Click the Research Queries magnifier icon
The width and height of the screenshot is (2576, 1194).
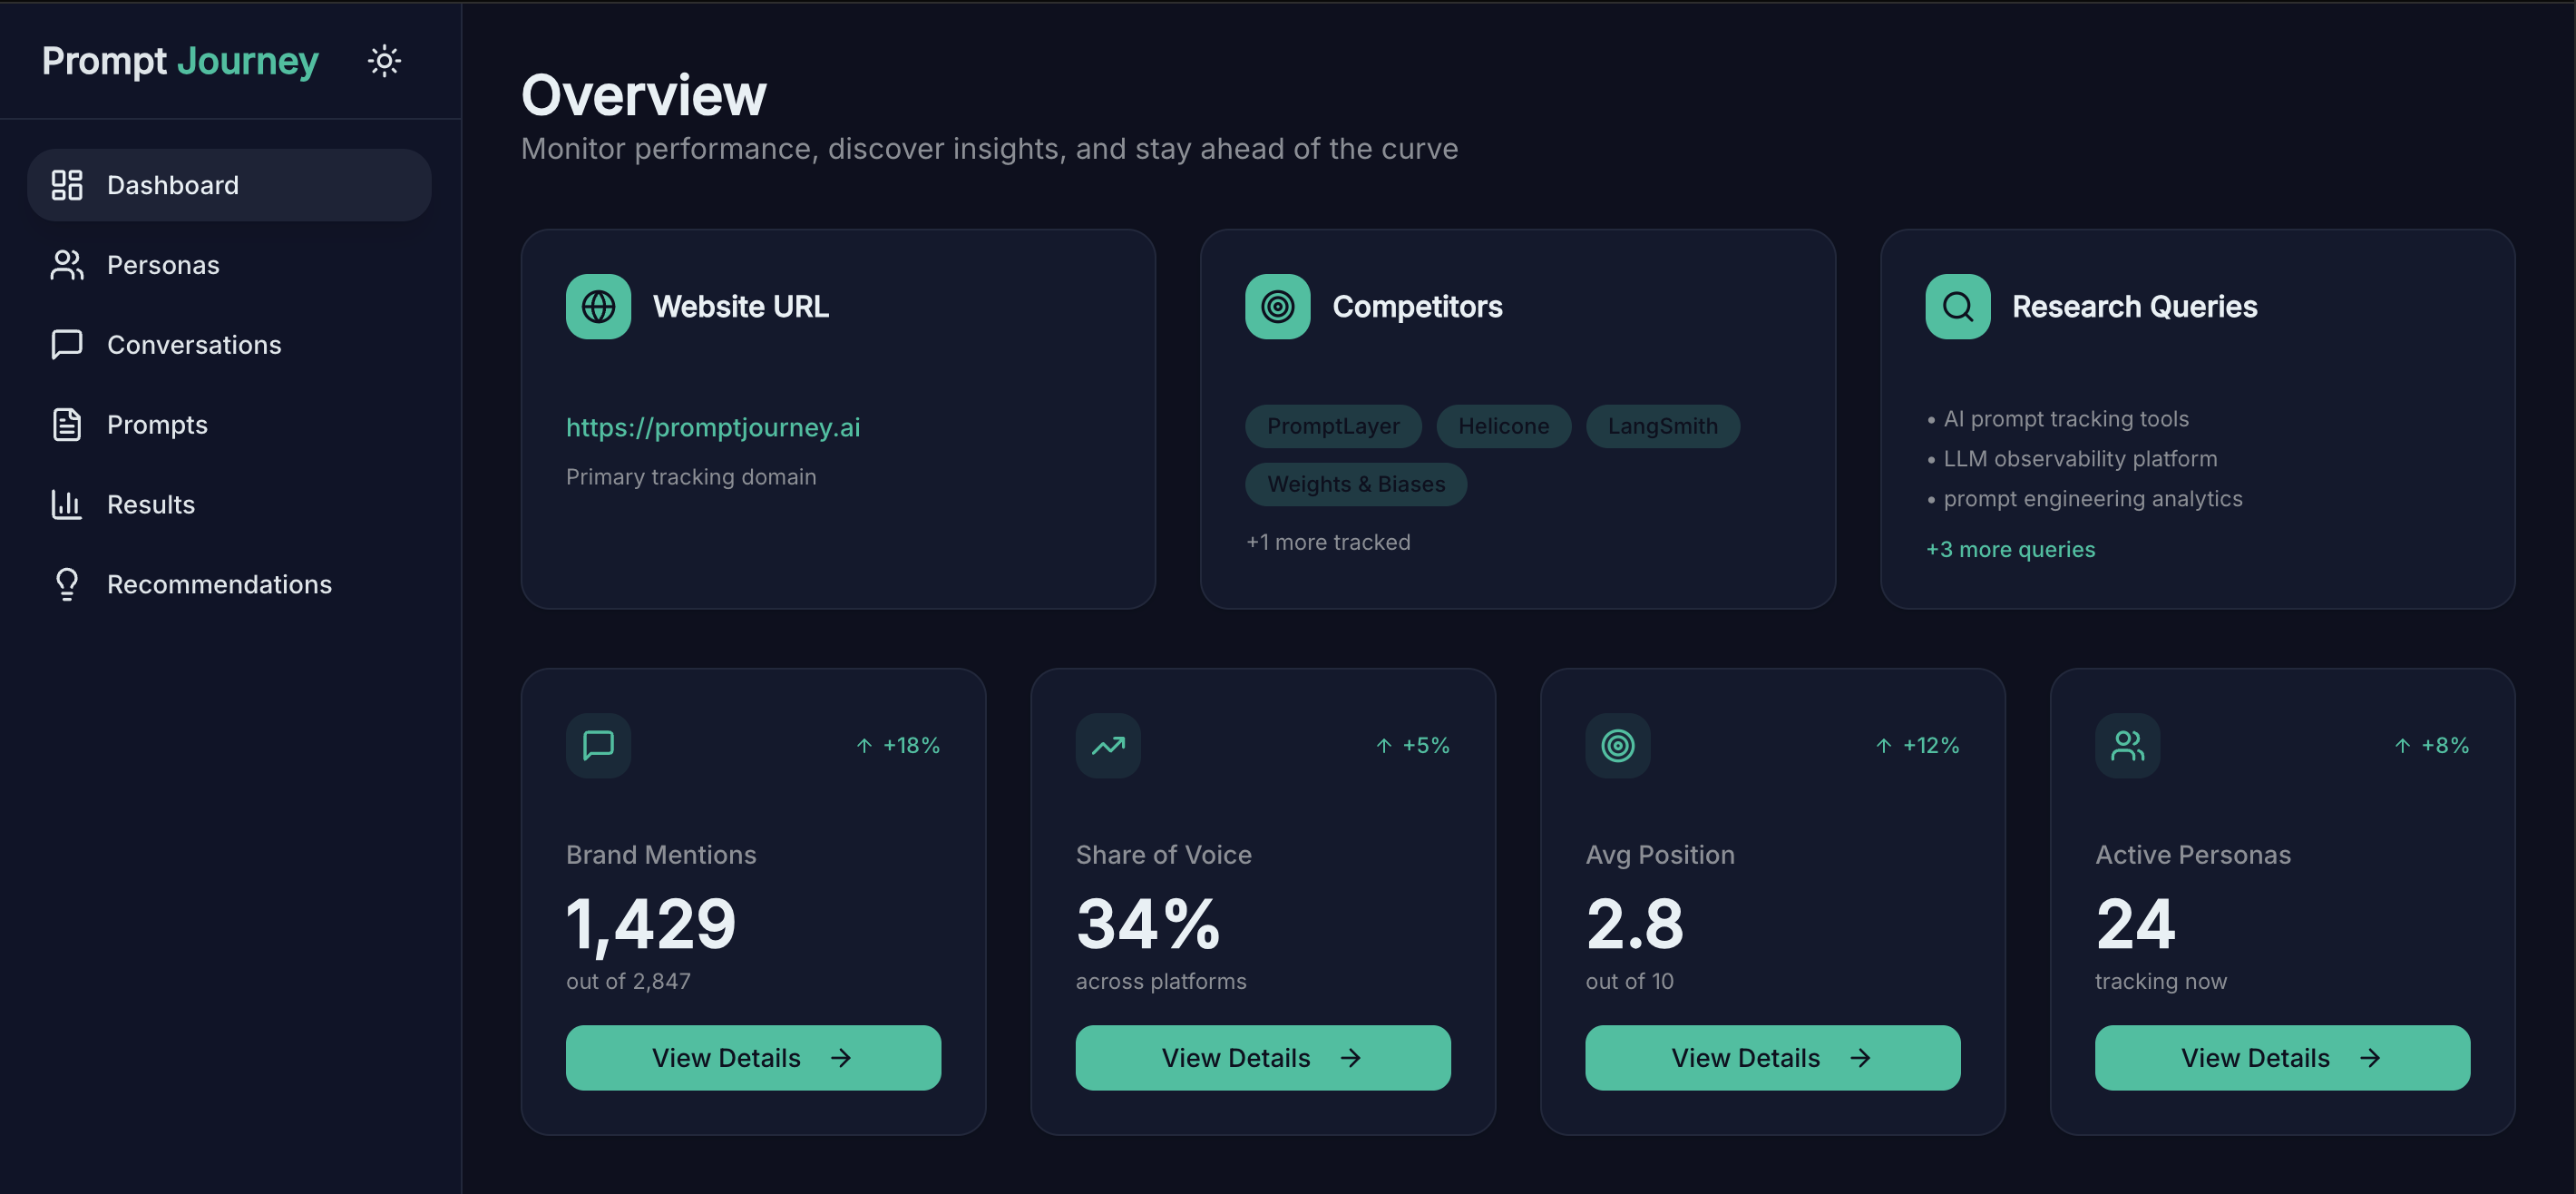1956,307
